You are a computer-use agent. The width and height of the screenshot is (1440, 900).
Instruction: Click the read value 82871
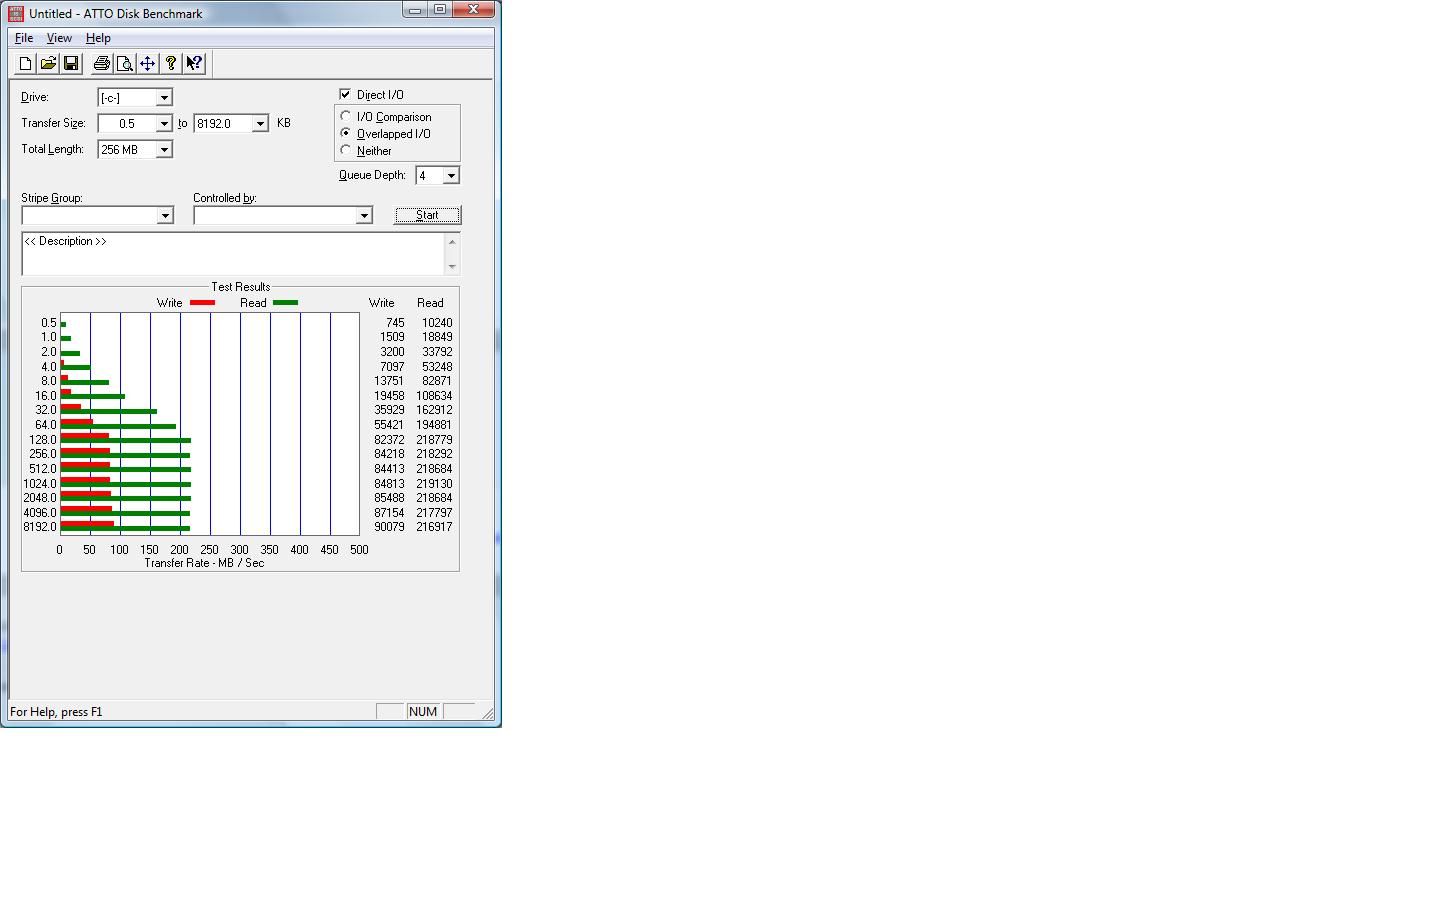coord(437,381)
